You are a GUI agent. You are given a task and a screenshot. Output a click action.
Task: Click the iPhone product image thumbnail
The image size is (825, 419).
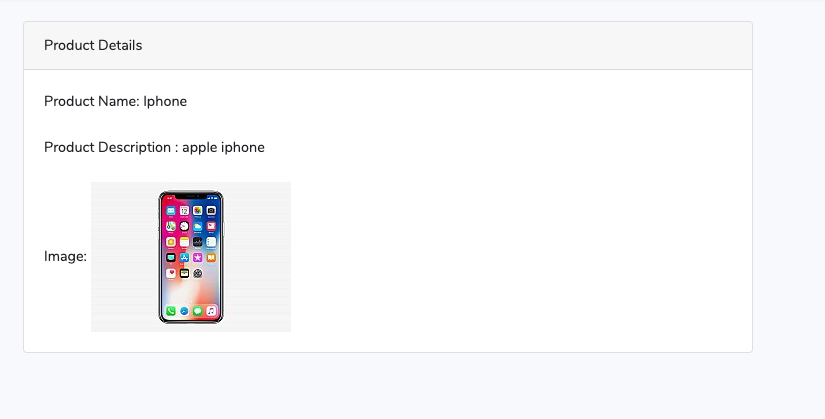(190, 257)
